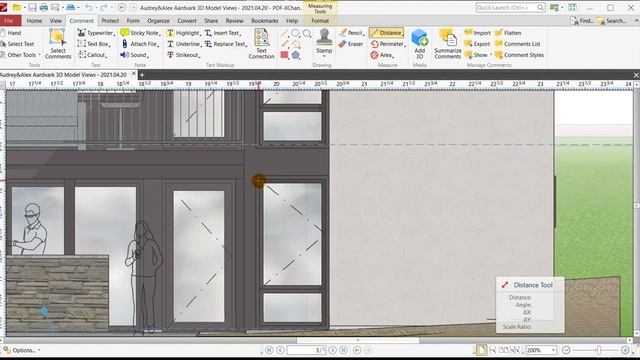
Task: Expand the Stamp dropdown arrow
Action: (324, 56)
